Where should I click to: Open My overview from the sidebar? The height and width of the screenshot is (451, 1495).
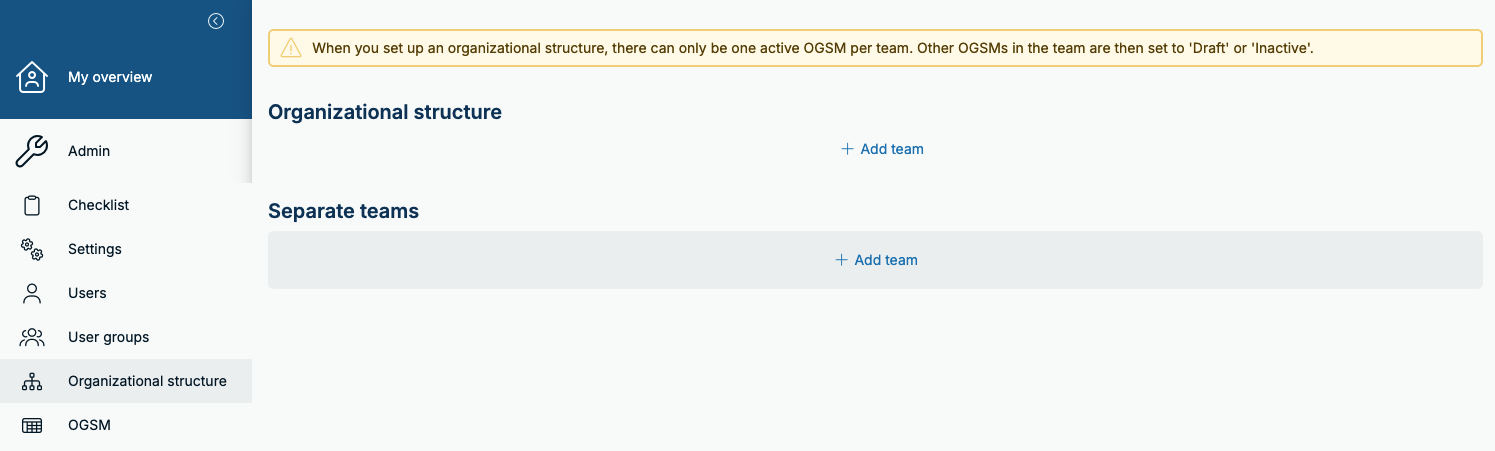[x=110, y=77]
